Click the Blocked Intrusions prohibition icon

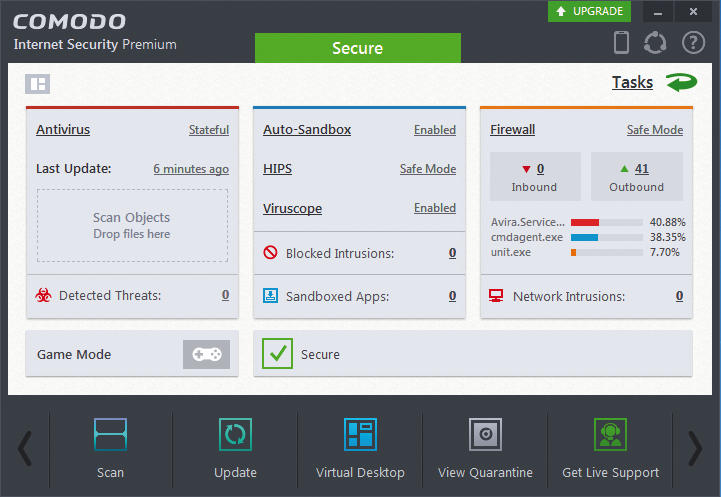point(270,252)
